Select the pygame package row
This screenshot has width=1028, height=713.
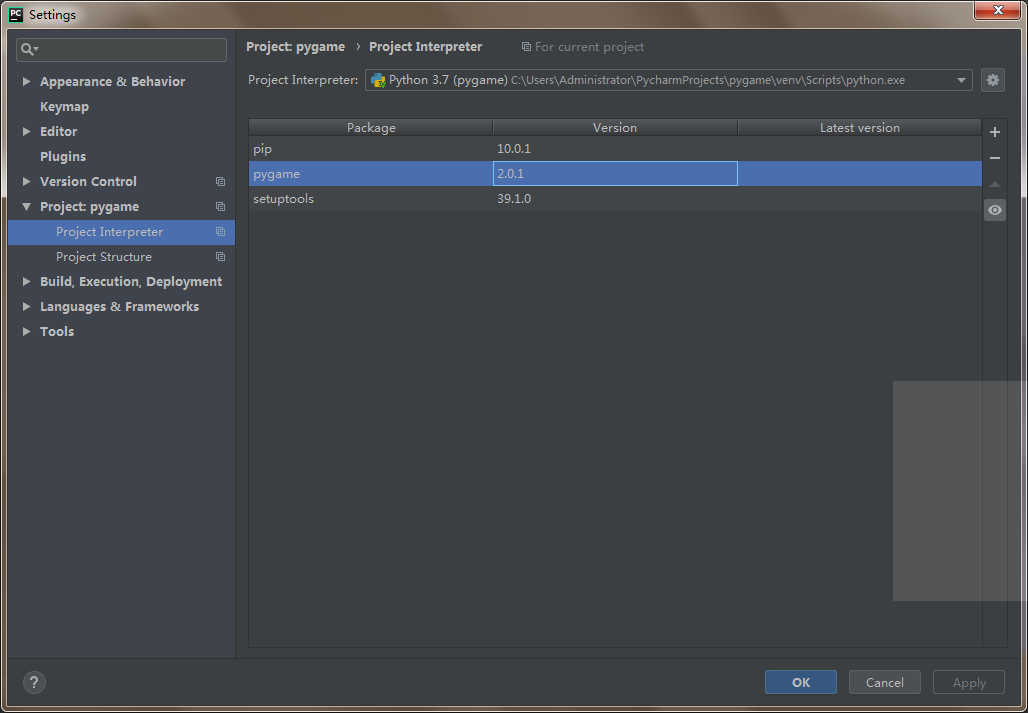[300, 173]
